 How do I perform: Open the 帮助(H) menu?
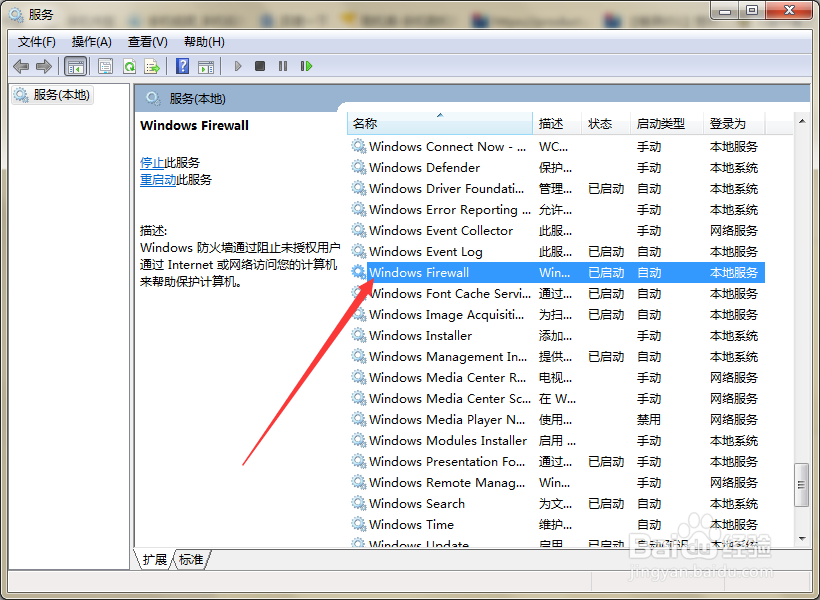click(x=204, y=42)
